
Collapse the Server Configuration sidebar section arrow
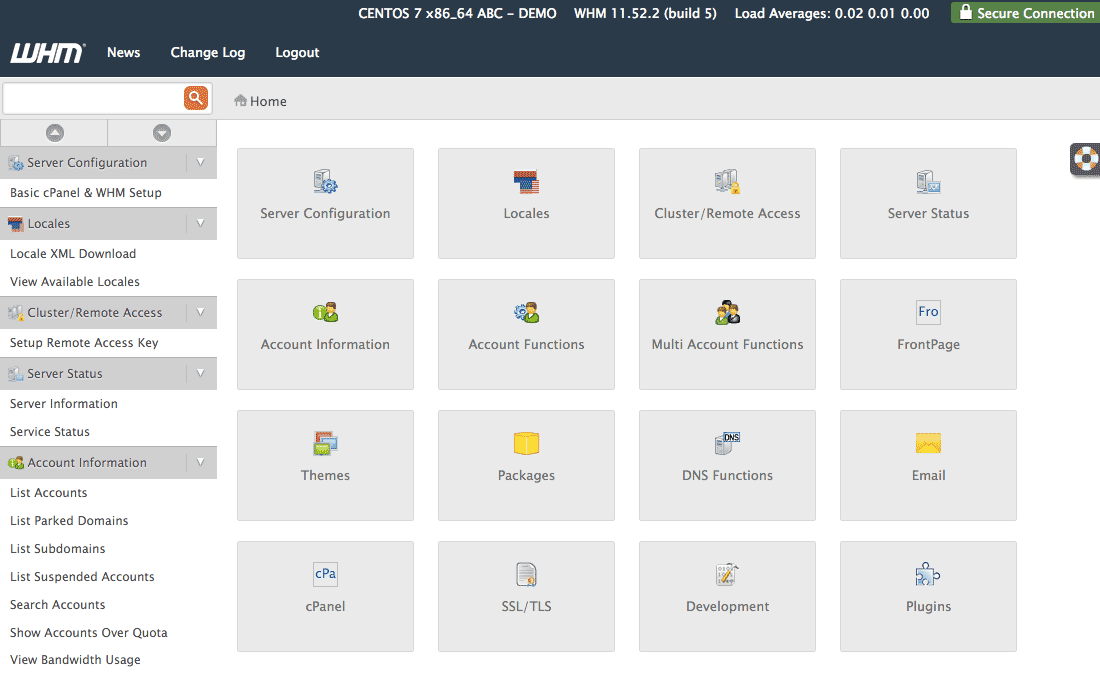pyautogui.click(x=201, y=163)
